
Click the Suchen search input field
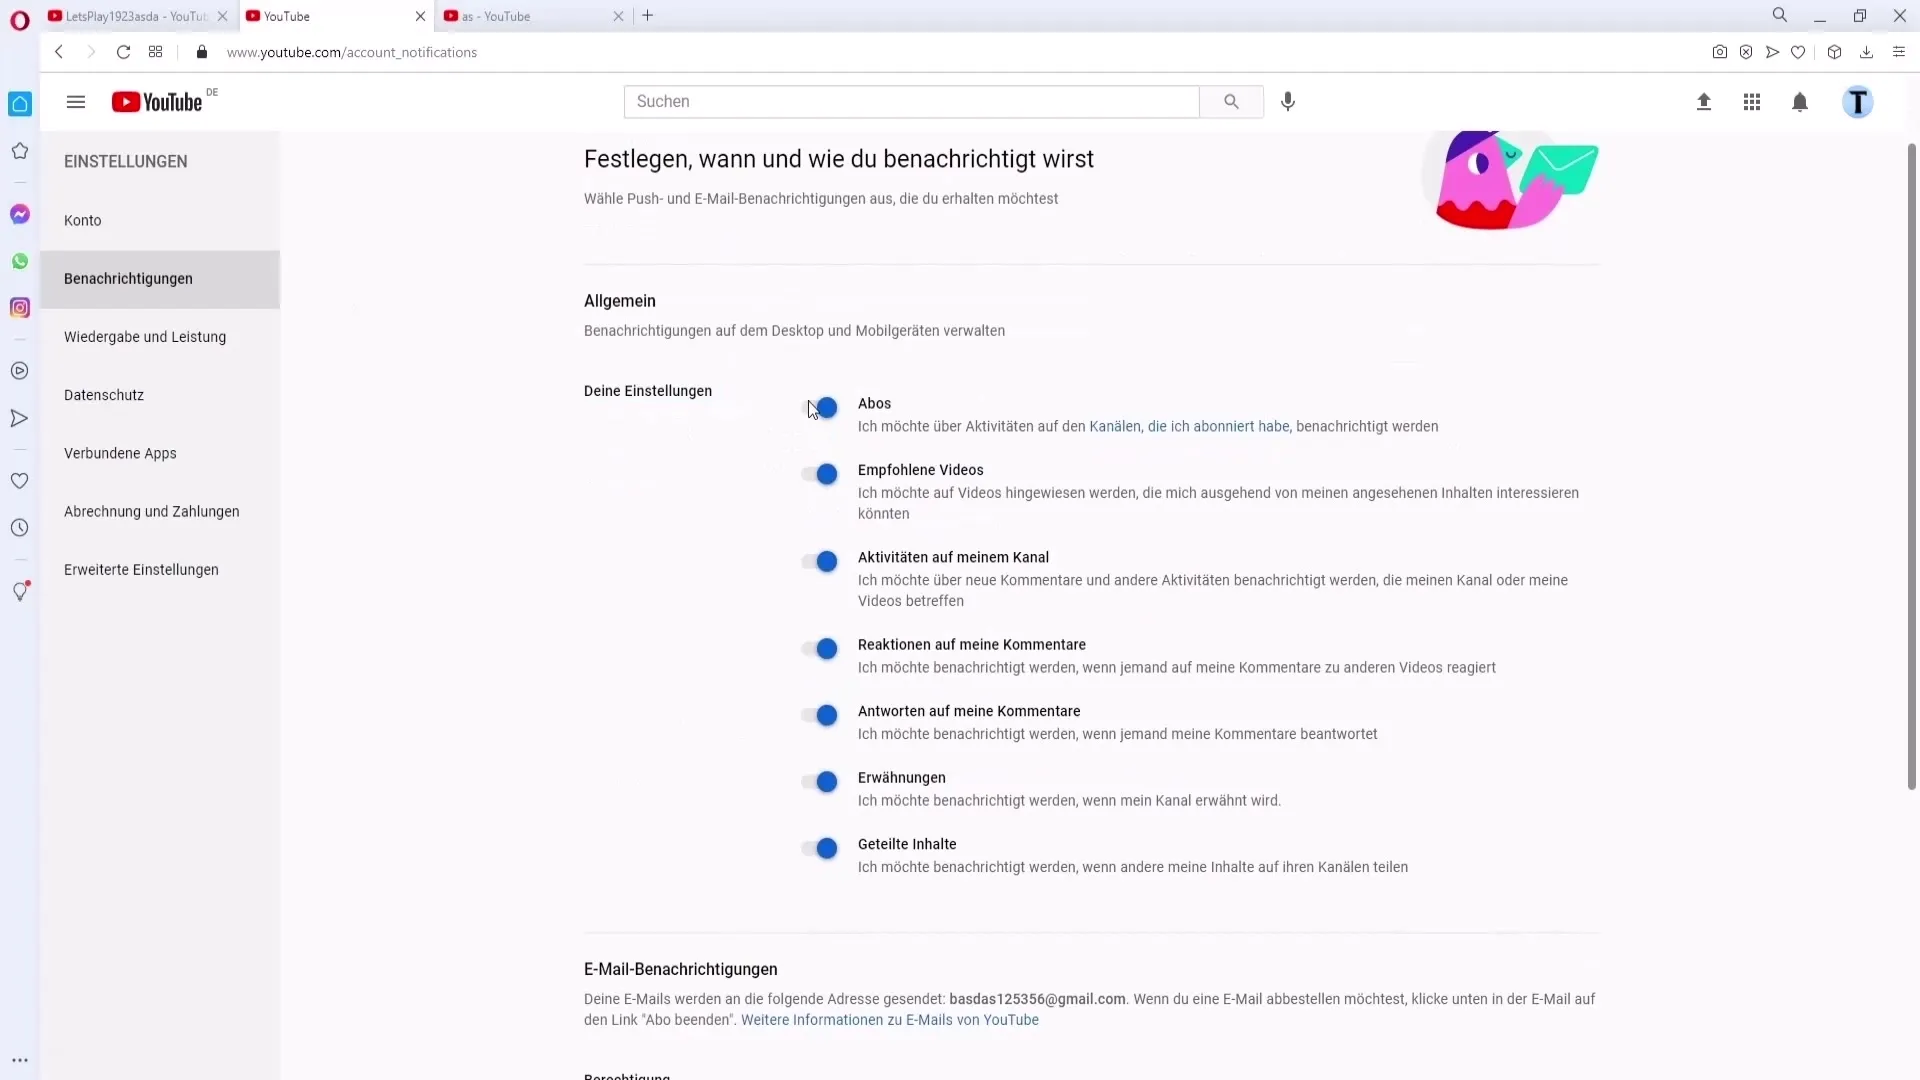pos(910,102)
